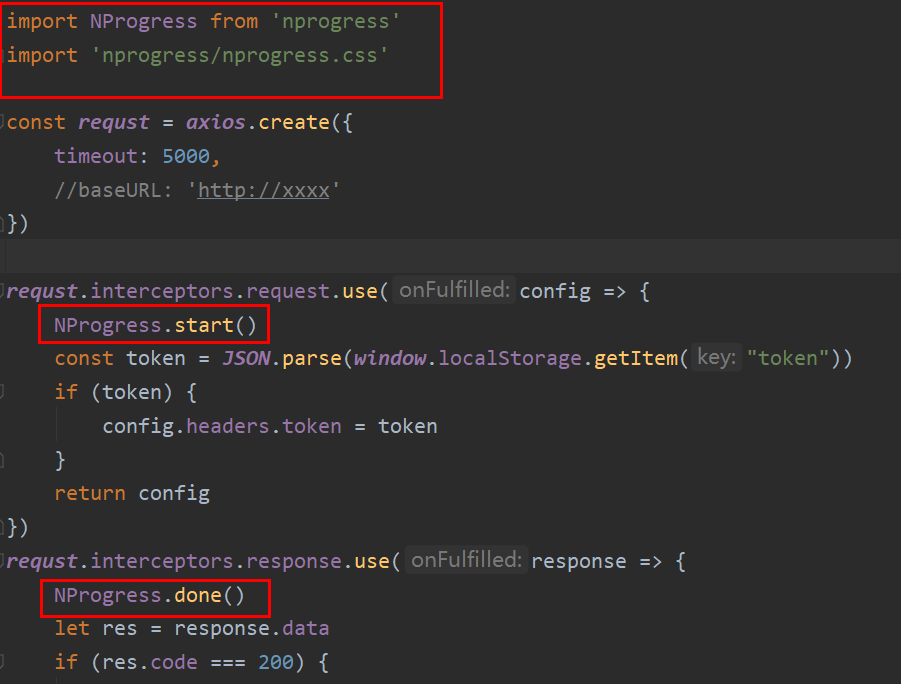Select the 200 status value

(275, 662)
